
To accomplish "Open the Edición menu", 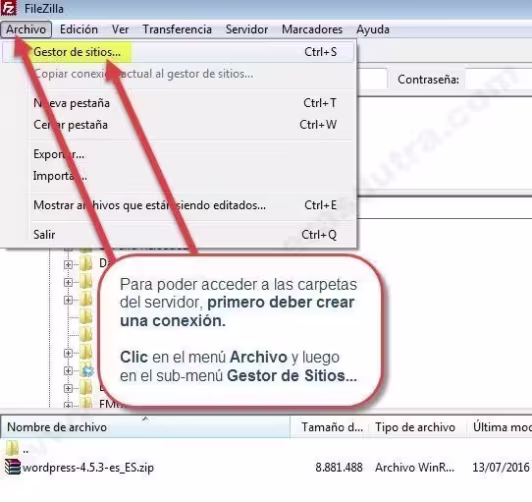I will [x=79, y=30].
